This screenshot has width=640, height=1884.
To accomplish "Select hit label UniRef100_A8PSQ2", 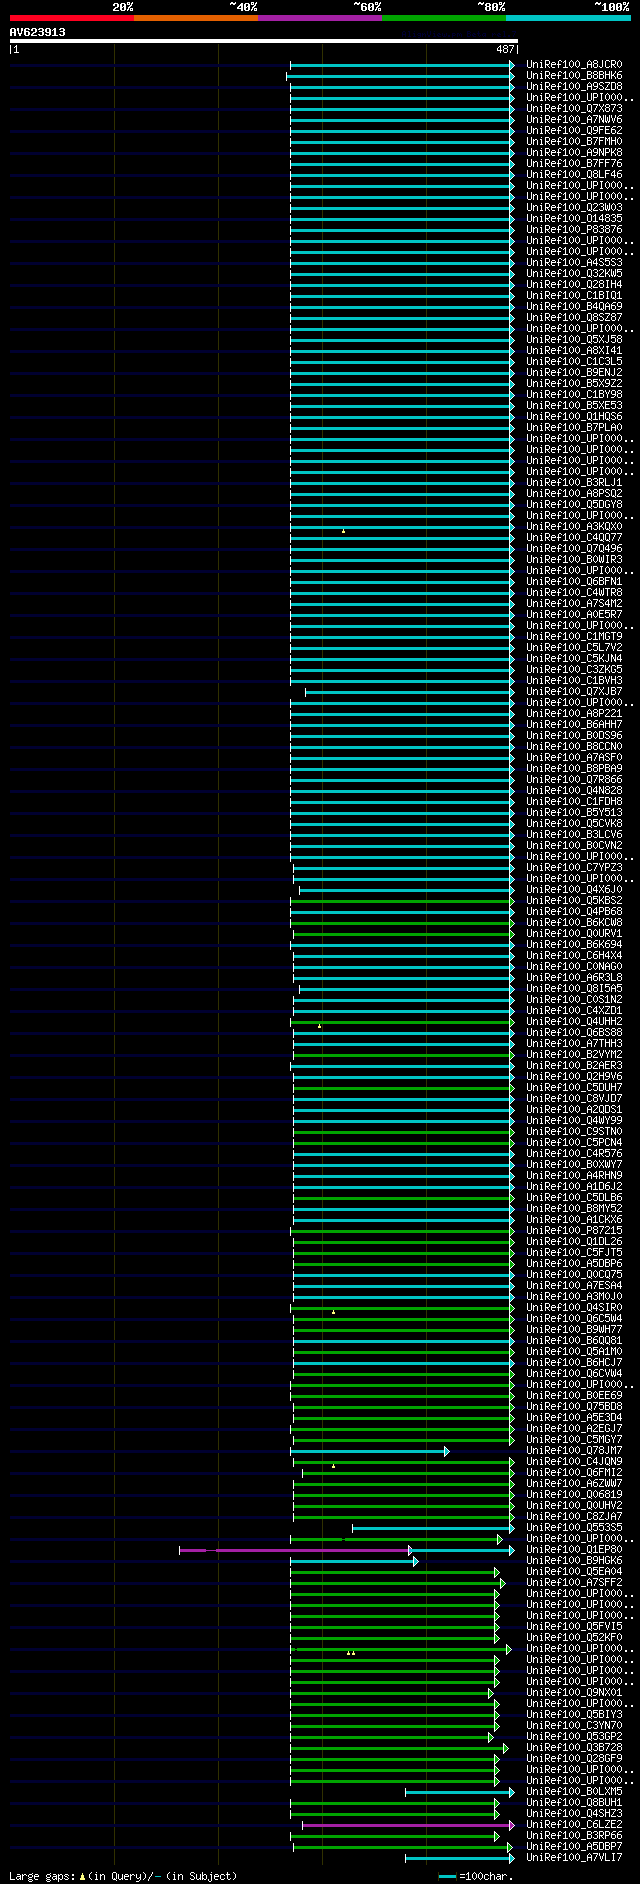I will (x=574, y=494).
